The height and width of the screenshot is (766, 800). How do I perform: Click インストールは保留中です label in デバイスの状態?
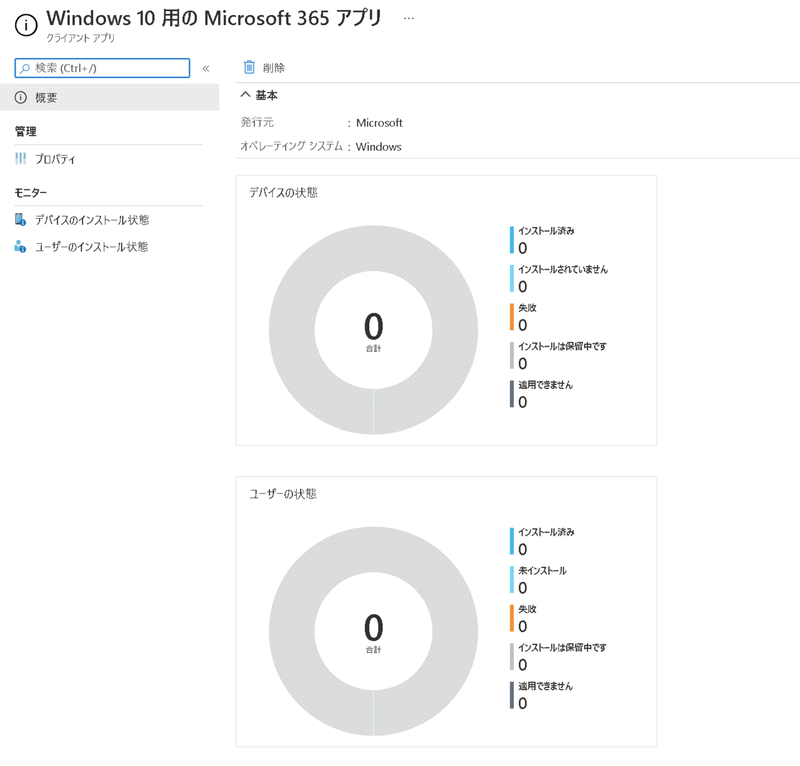[x=562, y=347]
